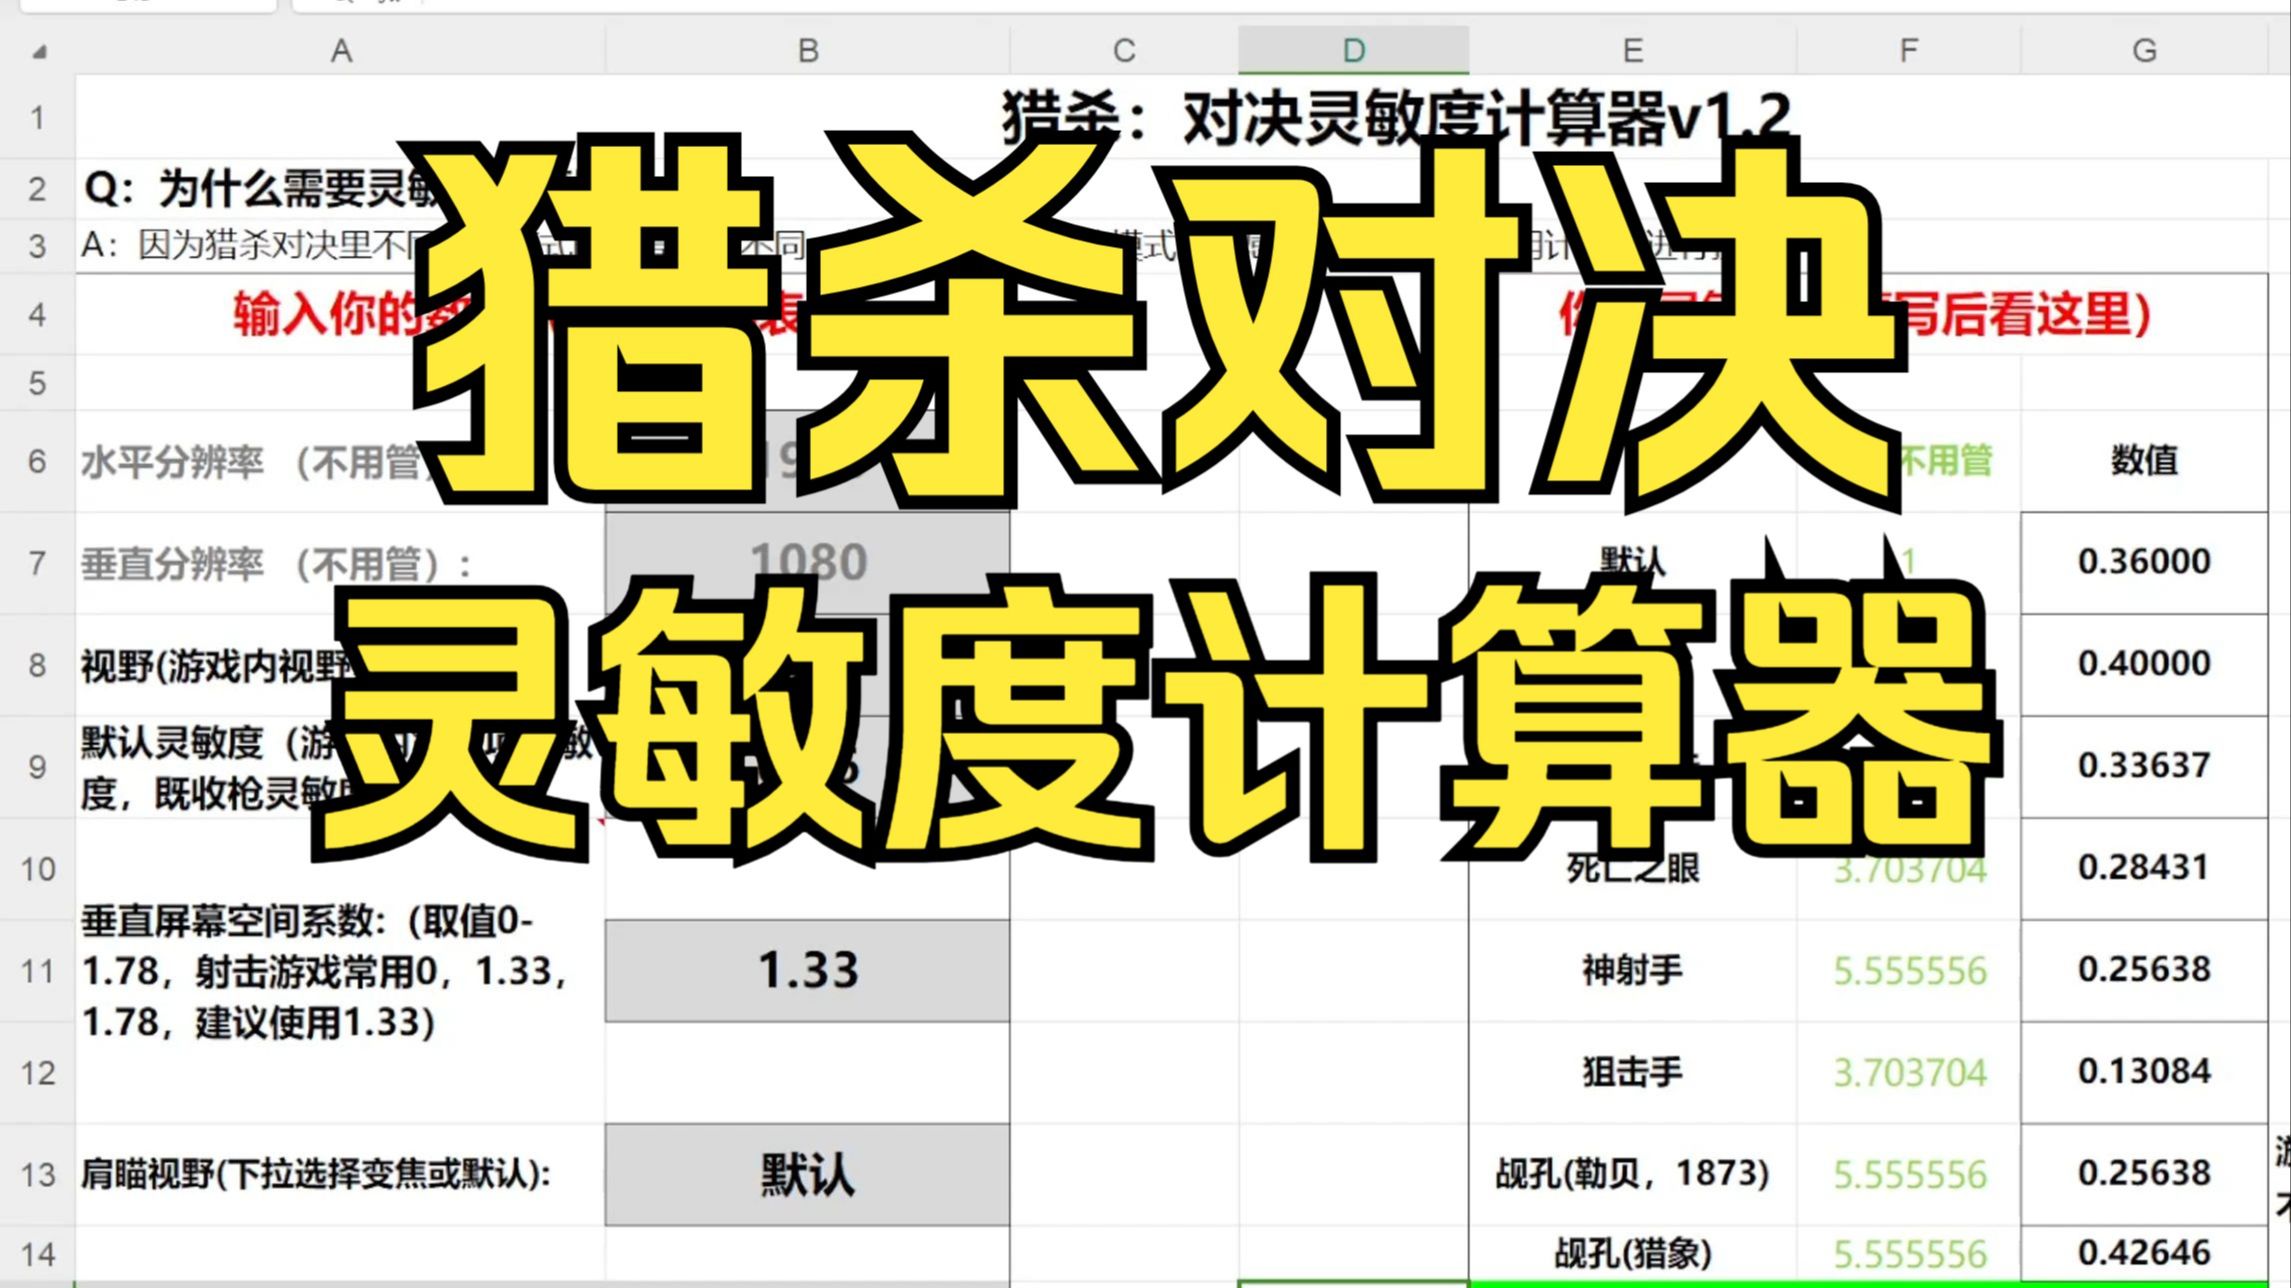Select column A header
Viewport: 2291px width, 1288px height.
click(x=341, y=50)
